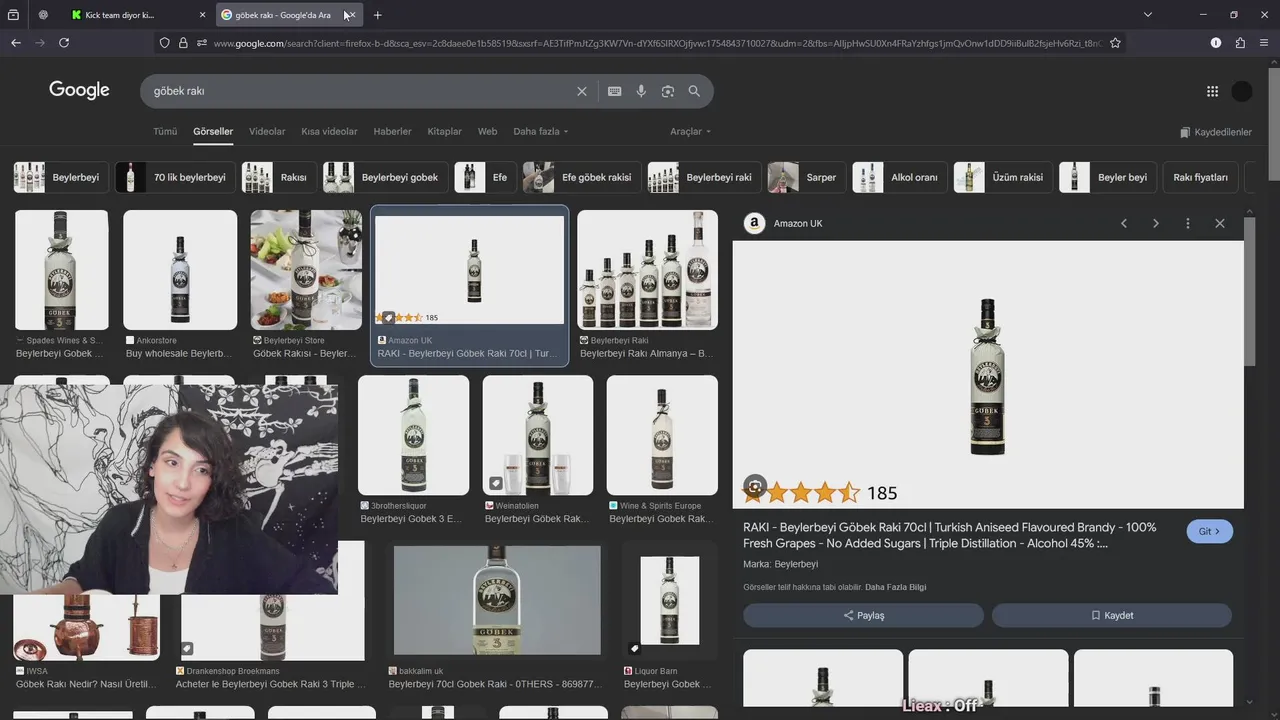Viewport: 1280px width, 720px height.
Task: Open Firefox View icon
Action: pos(13,15)
